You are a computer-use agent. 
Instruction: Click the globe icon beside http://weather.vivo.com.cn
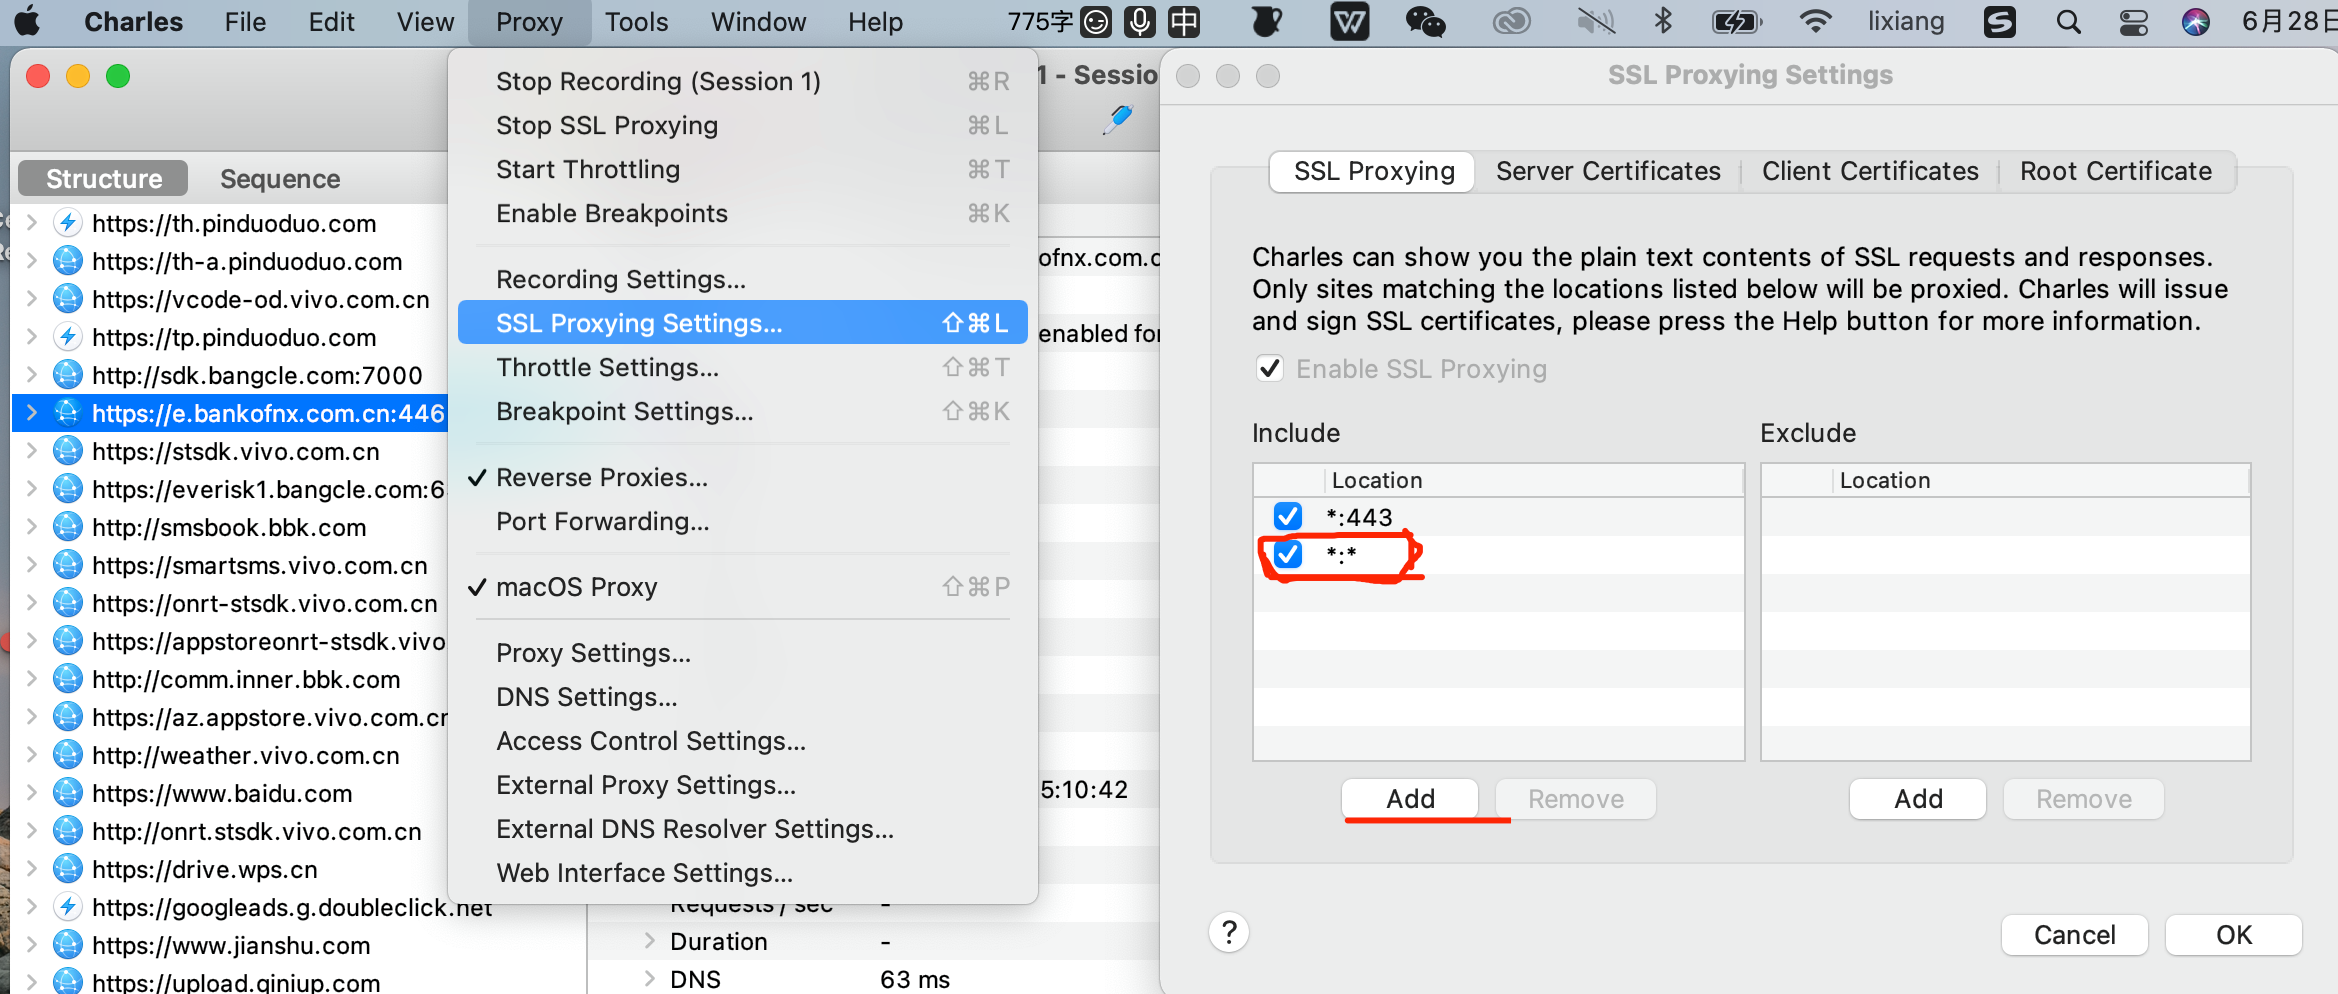click(x=67, y=755)
